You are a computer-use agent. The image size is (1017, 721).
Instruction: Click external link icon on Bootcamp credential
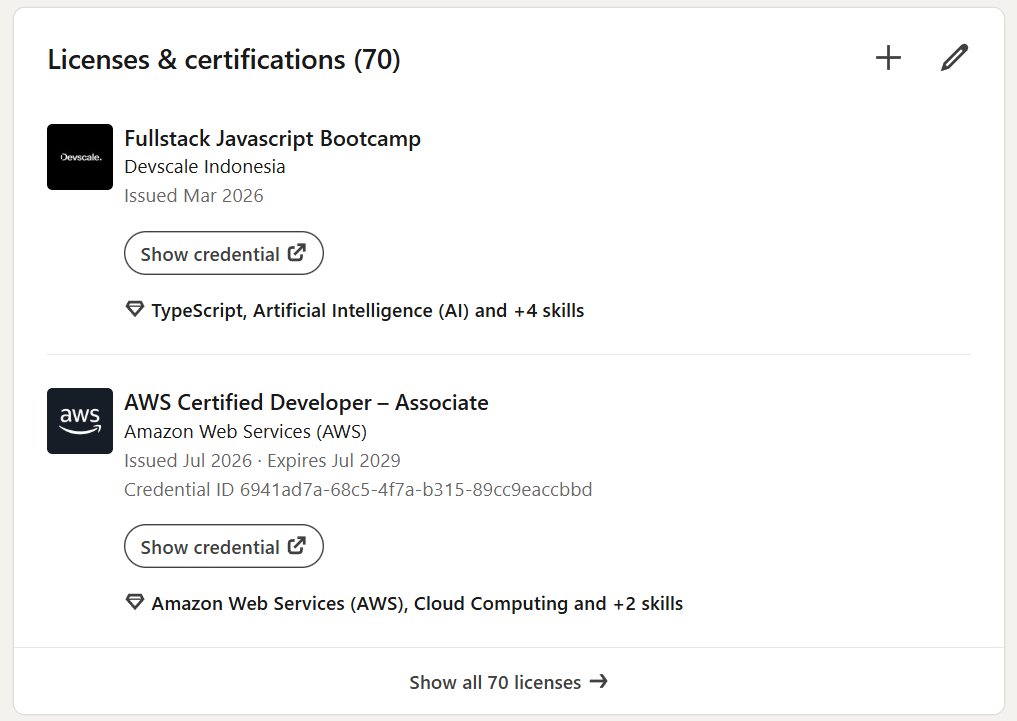296,252
